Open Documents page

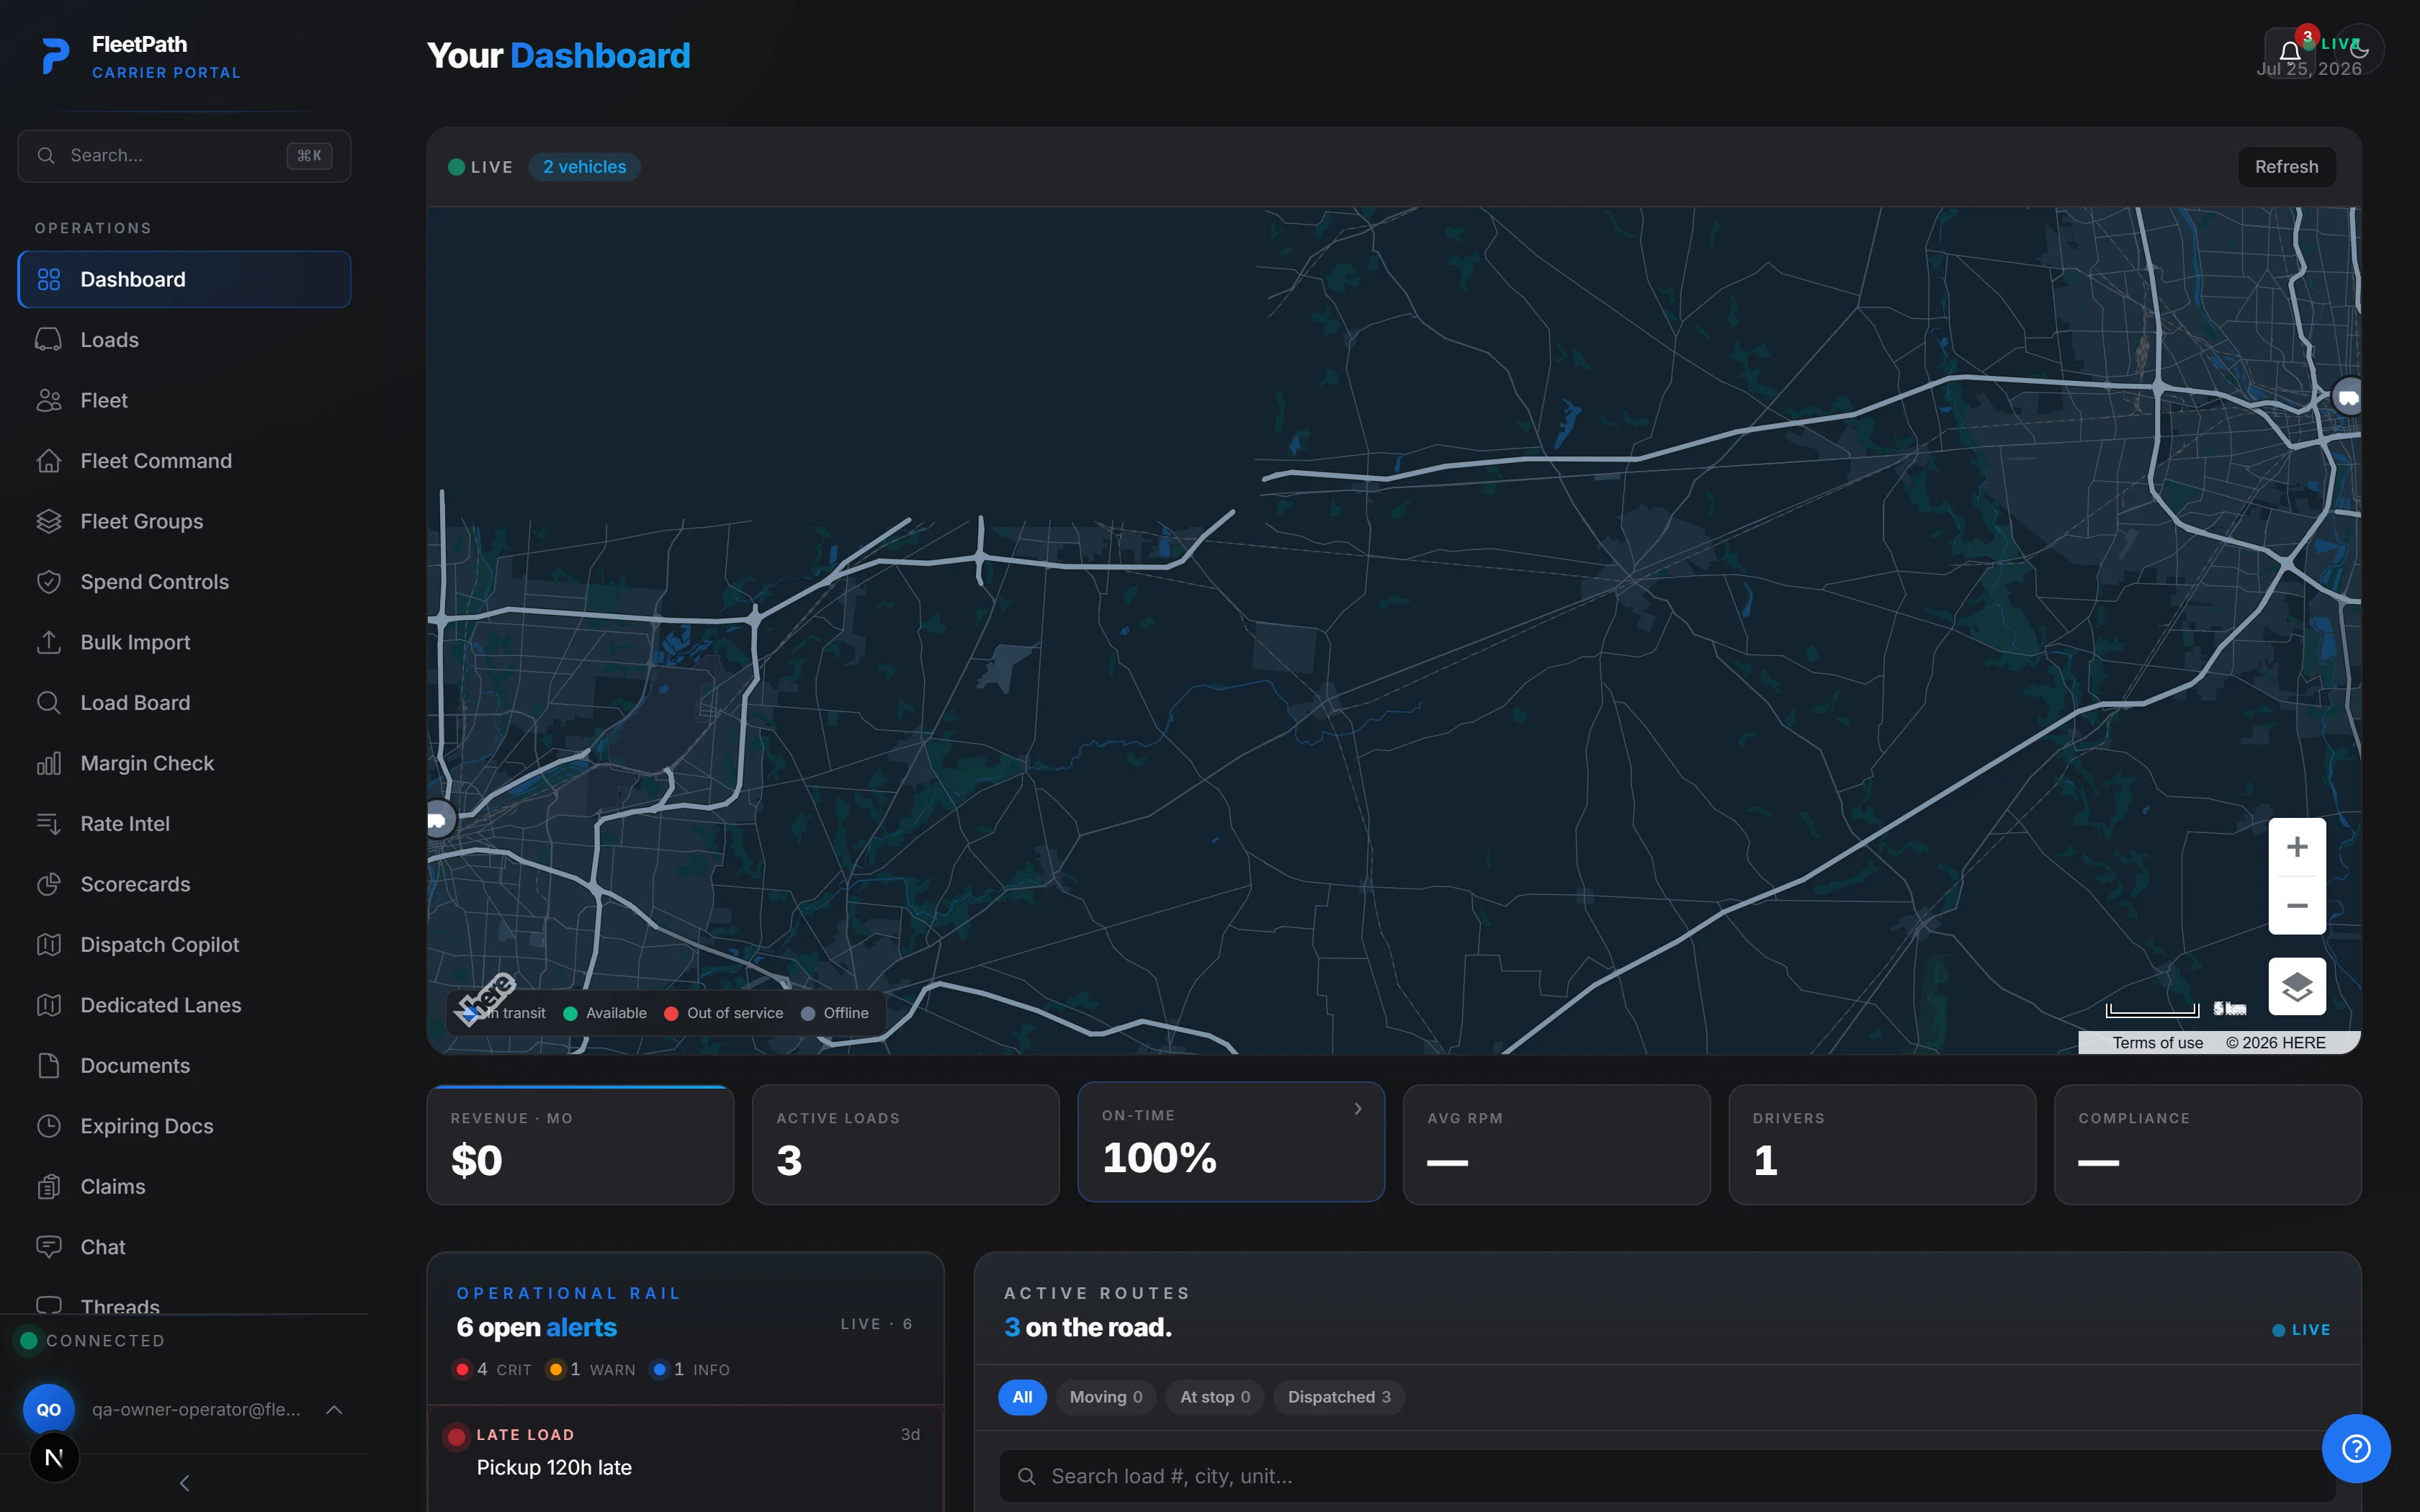[184, 1066]
